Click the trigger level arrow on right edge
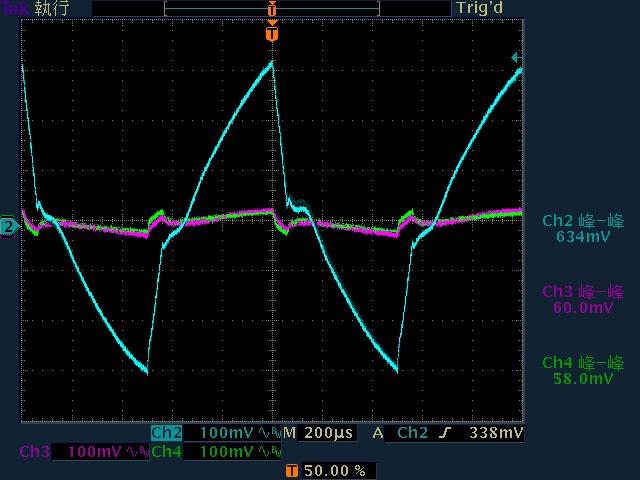 tap(516, 58)
